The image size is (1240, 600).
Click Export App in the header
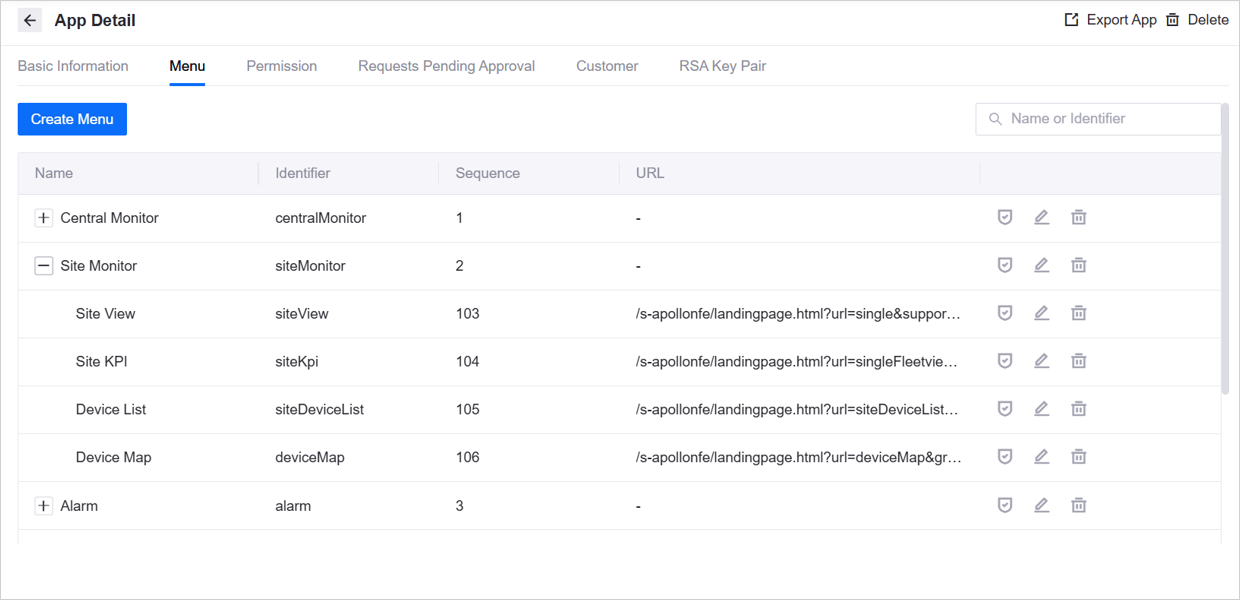(1110, 20)
